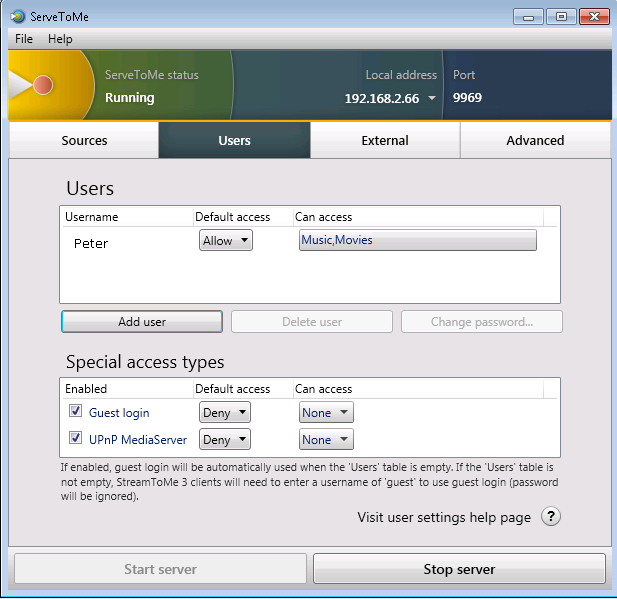Click Users table Can access column header
The height and width of the screenshot is (599, 617).
point(418,217)
